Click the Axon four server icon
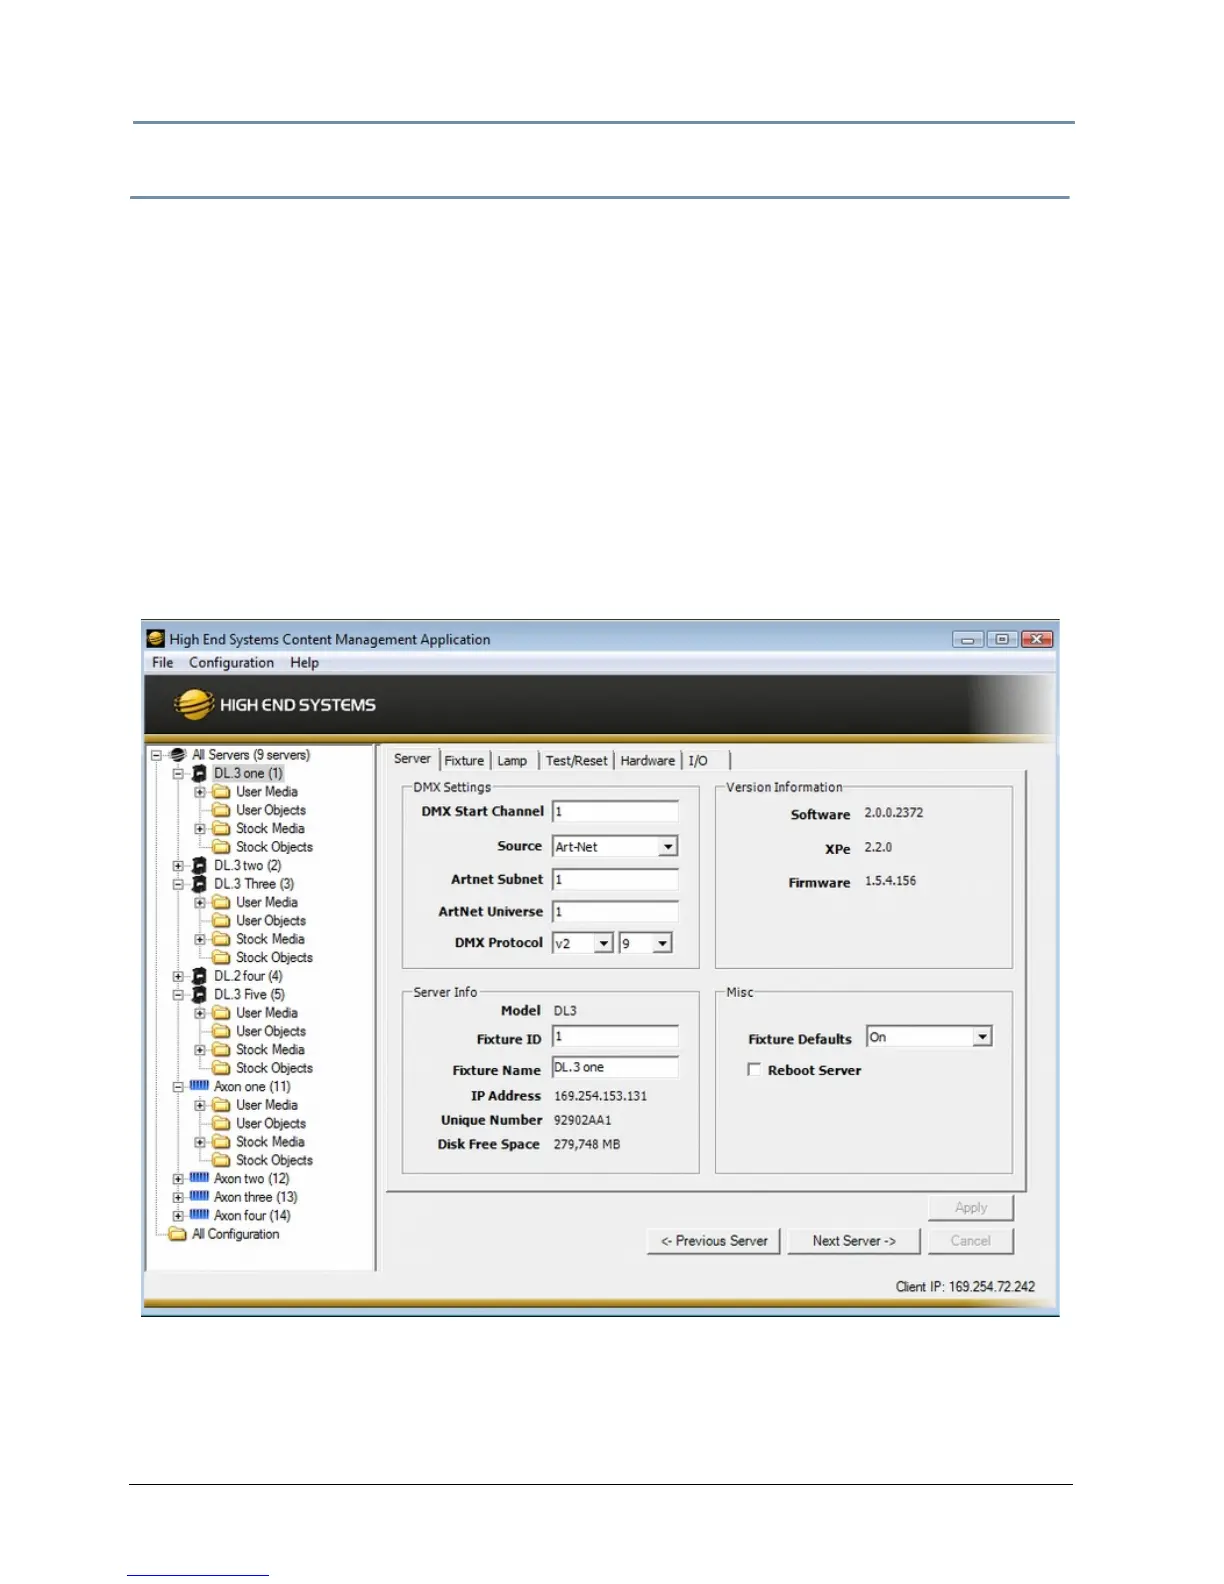 (x=199, y=1215)
